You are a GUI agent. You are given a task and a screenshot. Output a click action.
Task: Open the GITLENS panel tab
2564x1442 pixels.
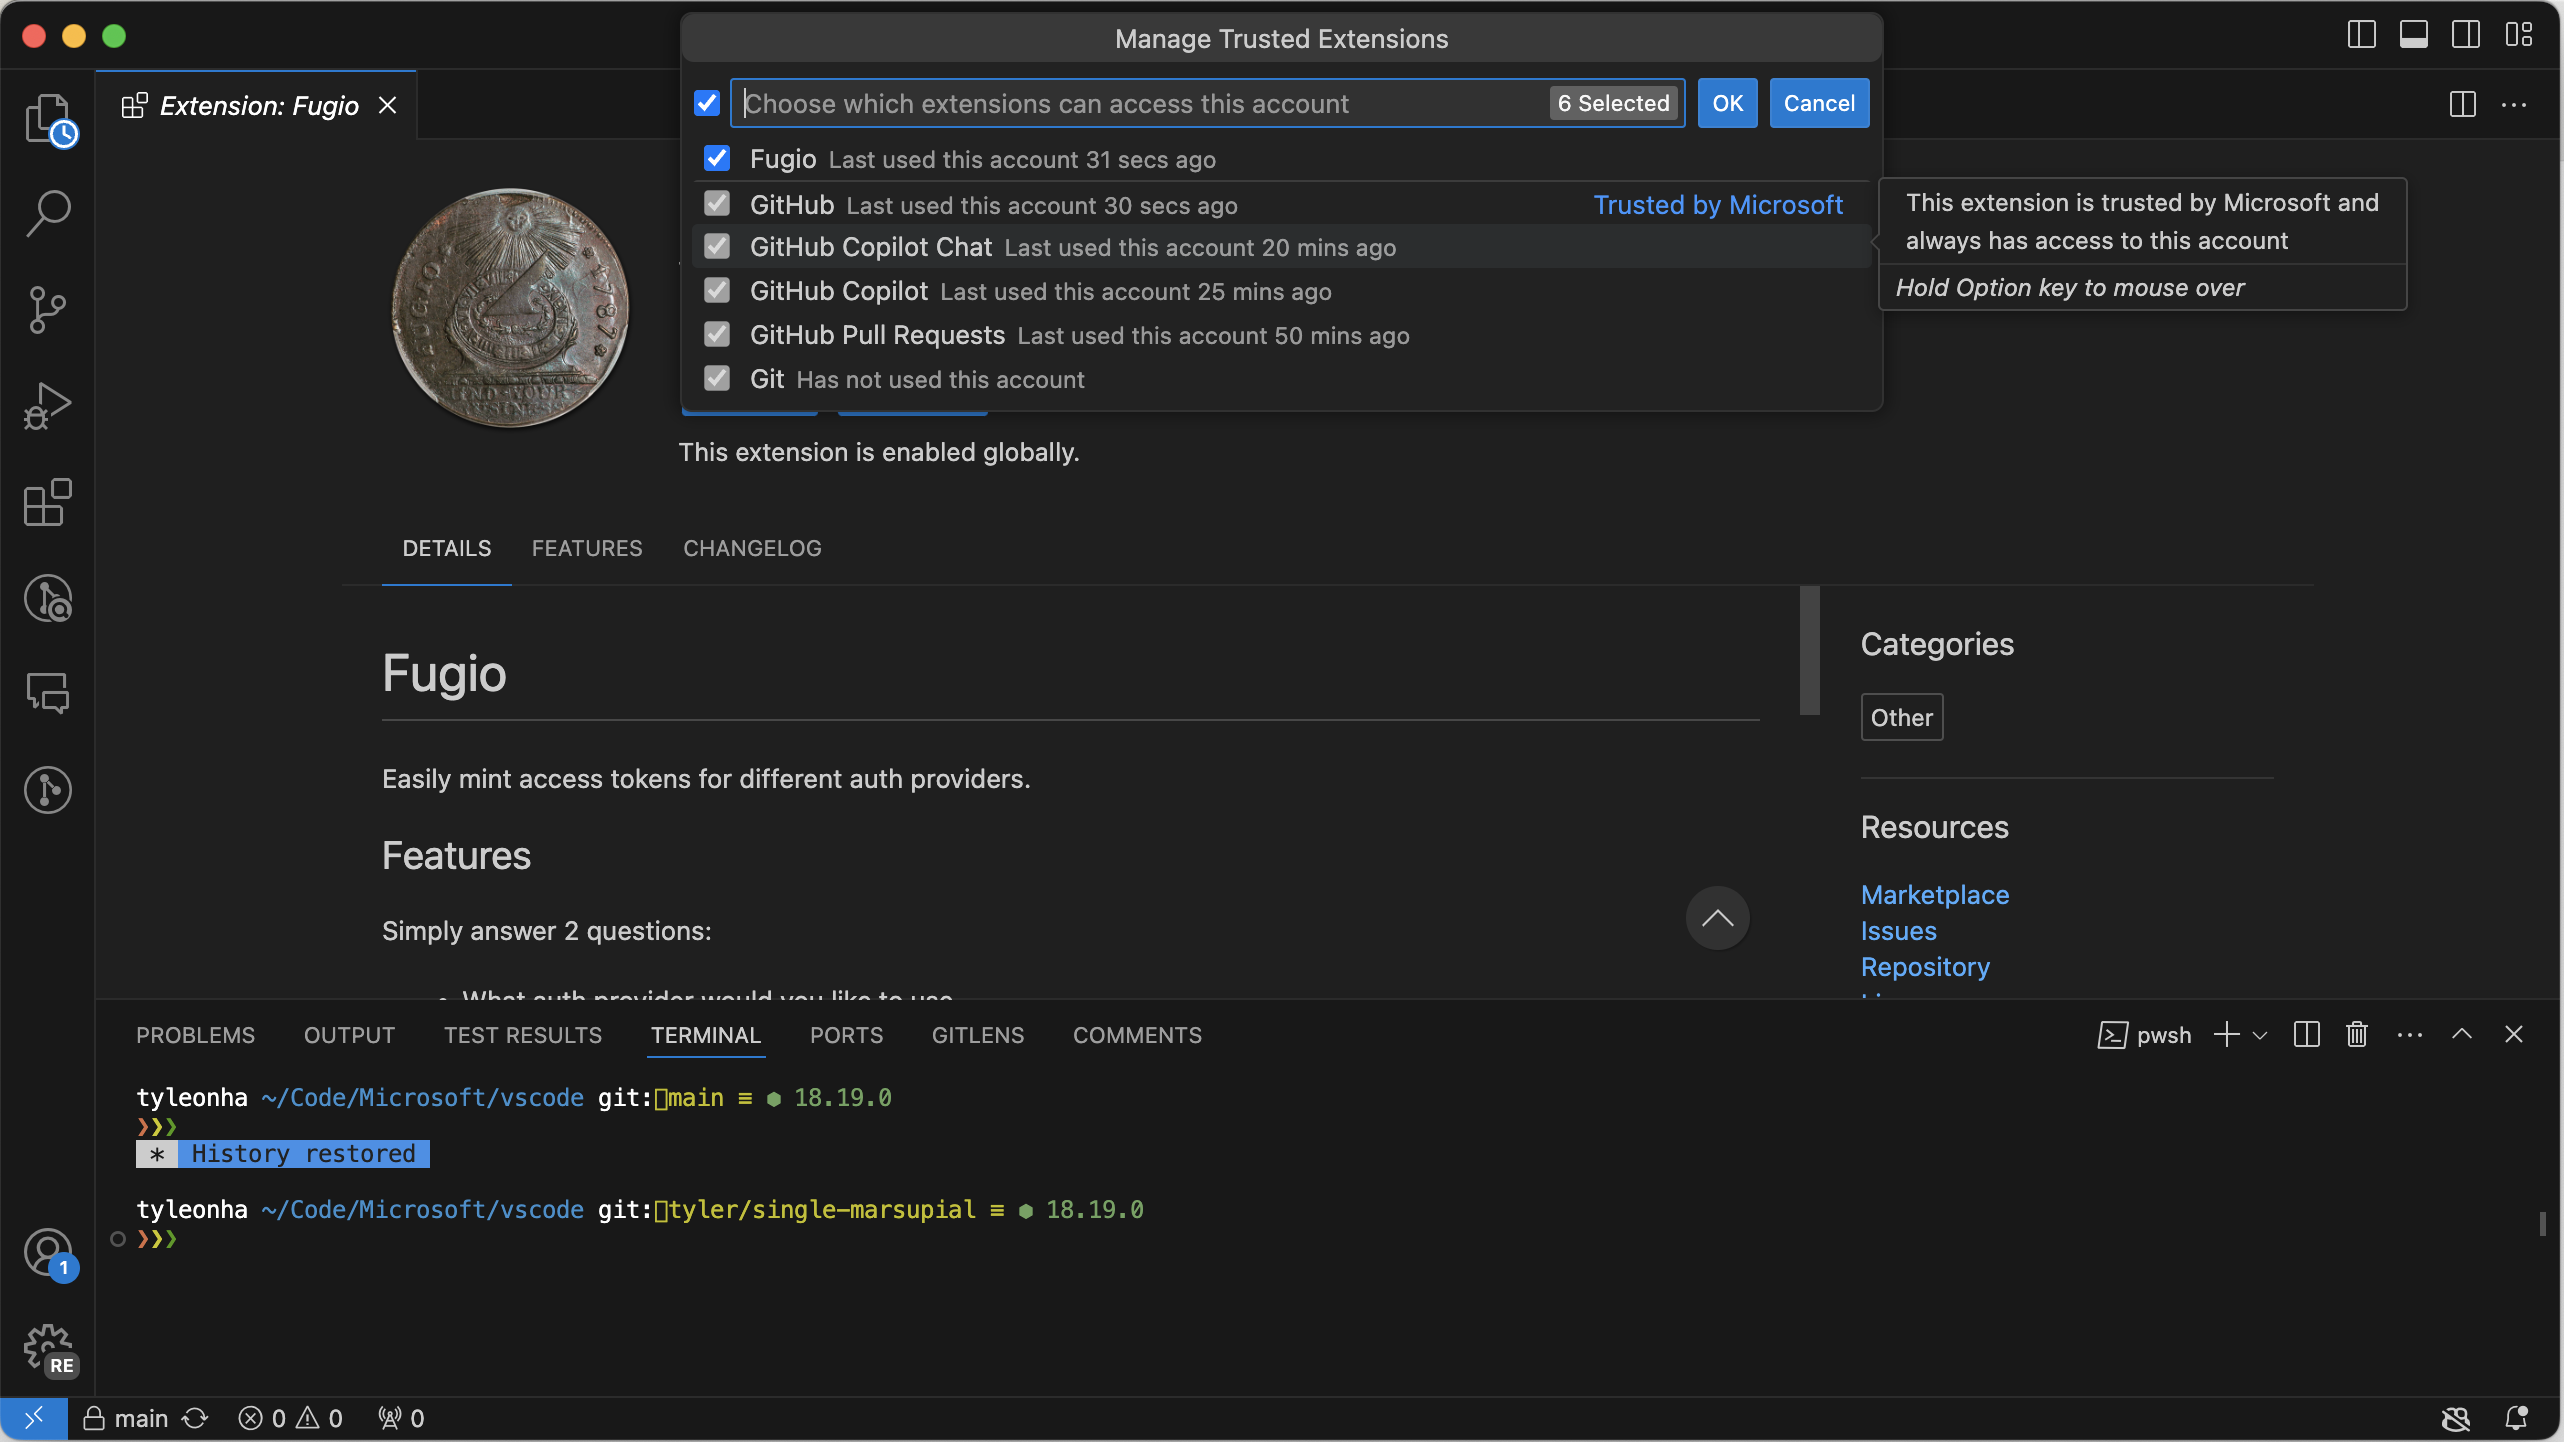pyautogui.click(x=977, y=1035)
